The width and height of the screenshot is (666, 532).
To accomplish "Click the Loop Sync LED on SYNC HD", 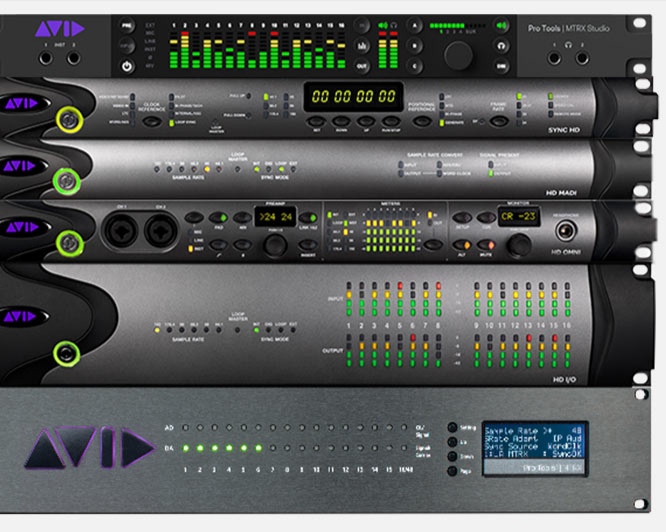I will coord(172,123).
